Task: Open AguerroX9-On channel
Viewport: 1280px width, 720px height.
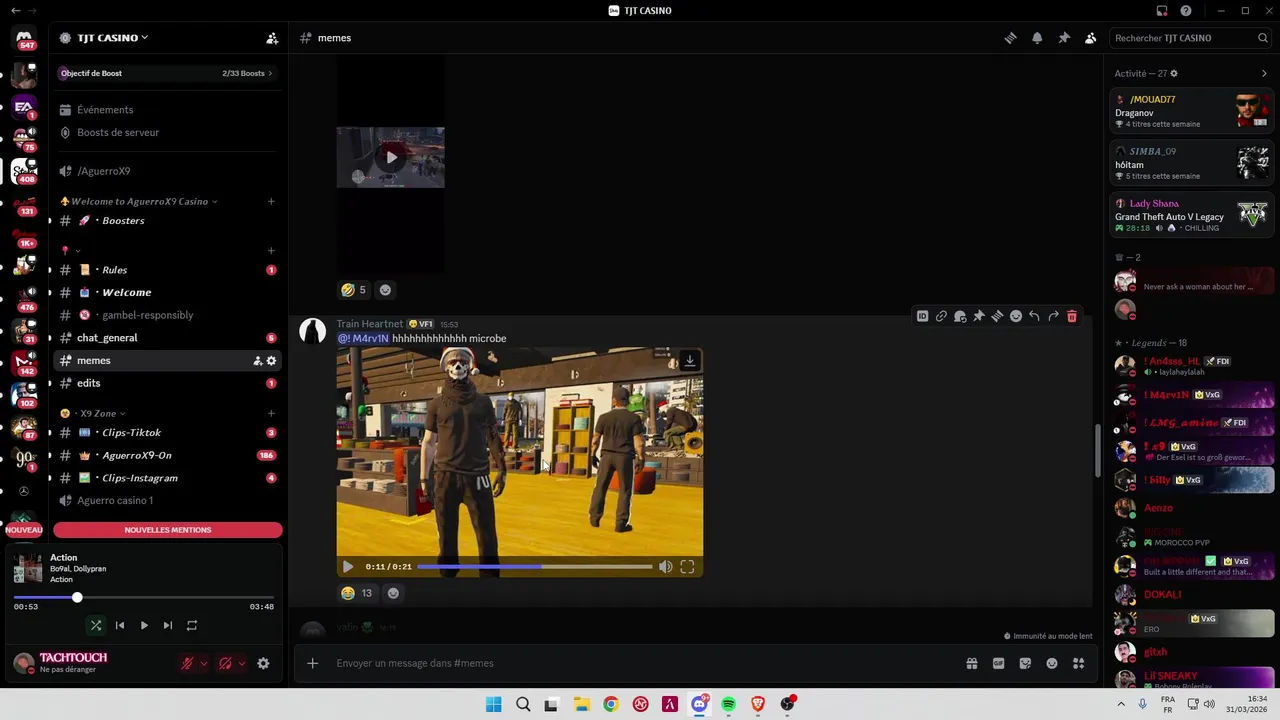Action: coord(167,455)
